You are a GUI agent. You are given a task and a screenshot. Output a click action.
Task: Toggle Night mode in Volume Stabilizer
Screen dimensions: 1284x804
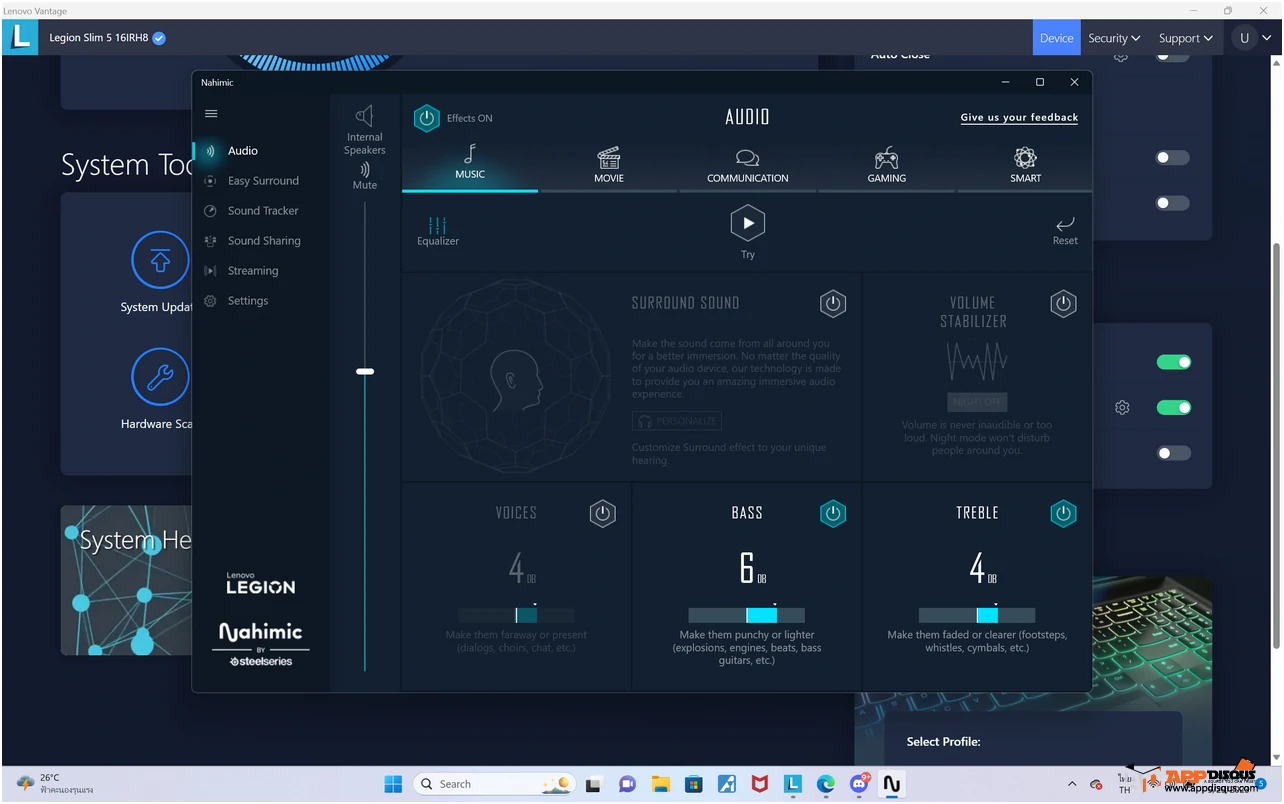977,402
